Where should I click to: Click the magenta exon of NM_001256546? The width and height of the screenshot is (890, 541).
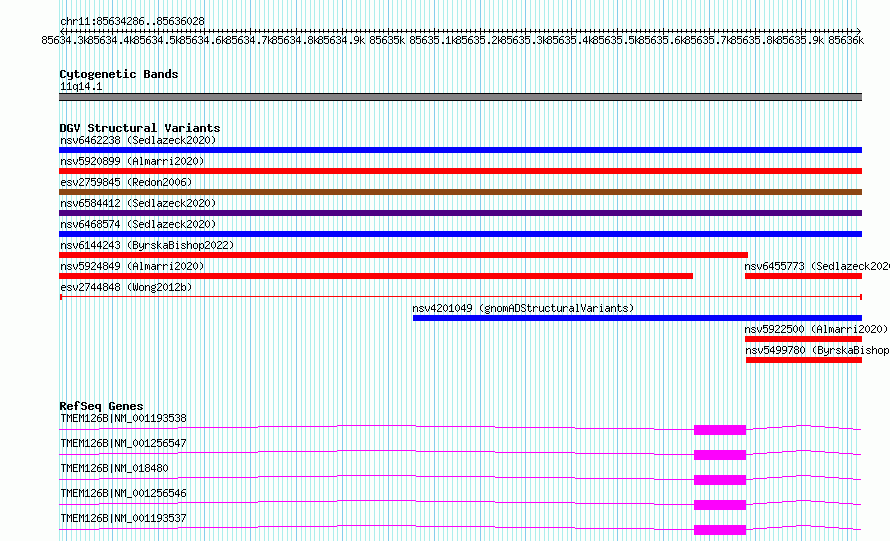(720, 505)
